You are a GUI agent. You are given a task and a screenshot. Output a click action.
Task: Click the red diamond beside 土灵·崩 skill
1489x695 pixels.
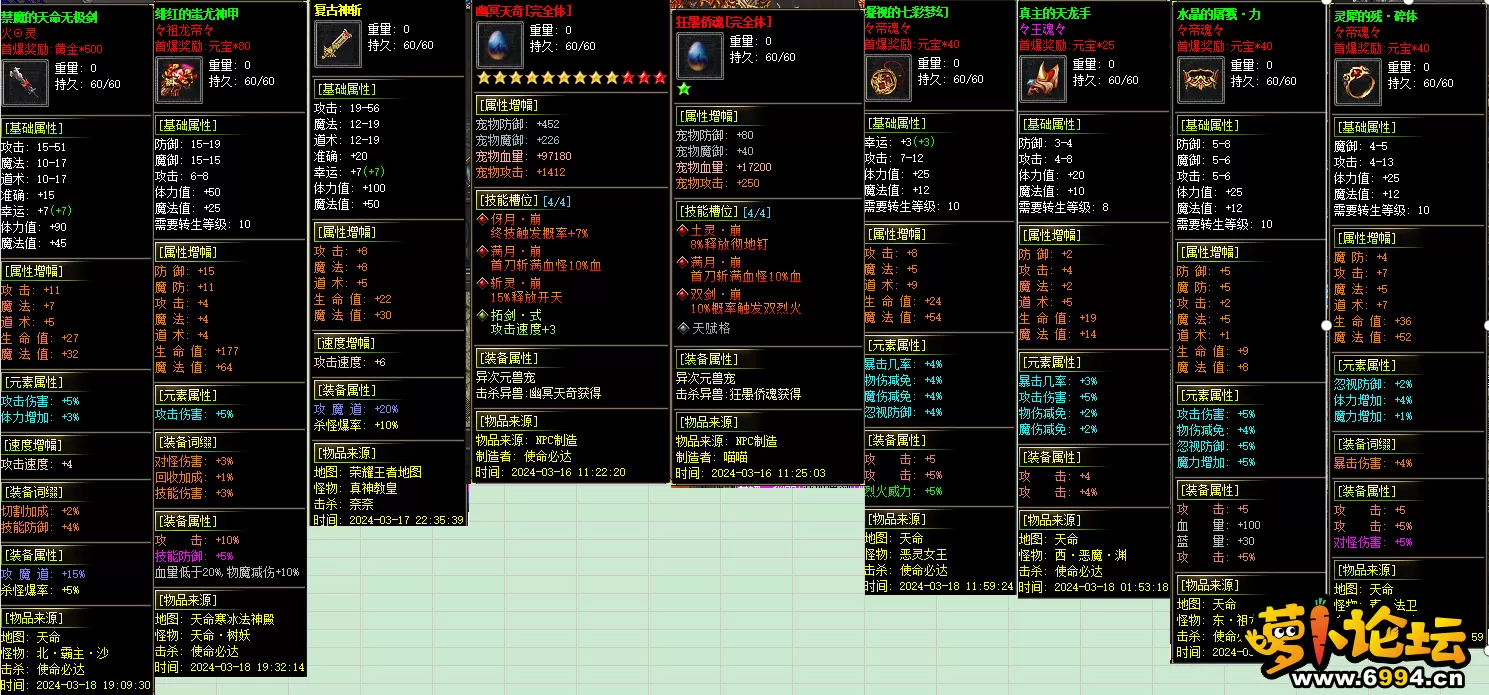[x=683, y=229]
